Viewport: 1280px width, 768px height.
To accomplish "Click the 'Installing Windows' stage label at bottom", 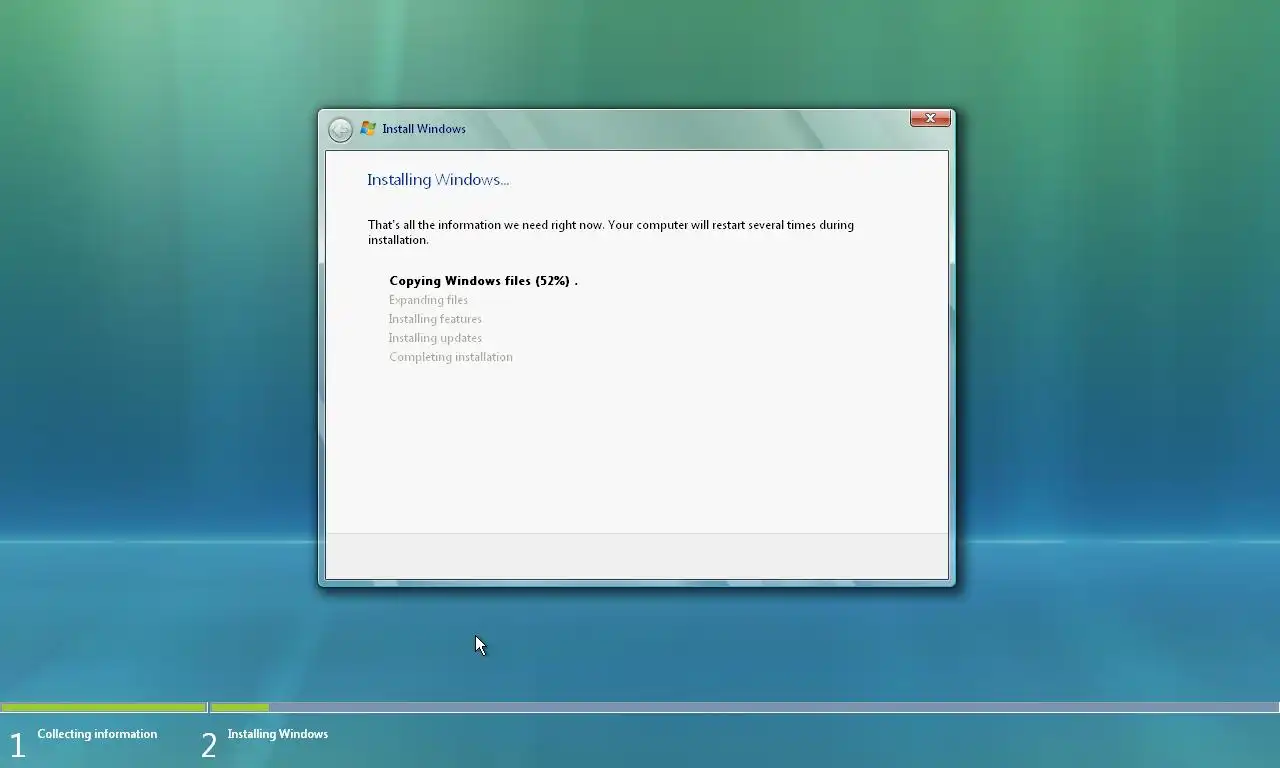I will pos(278,734).
